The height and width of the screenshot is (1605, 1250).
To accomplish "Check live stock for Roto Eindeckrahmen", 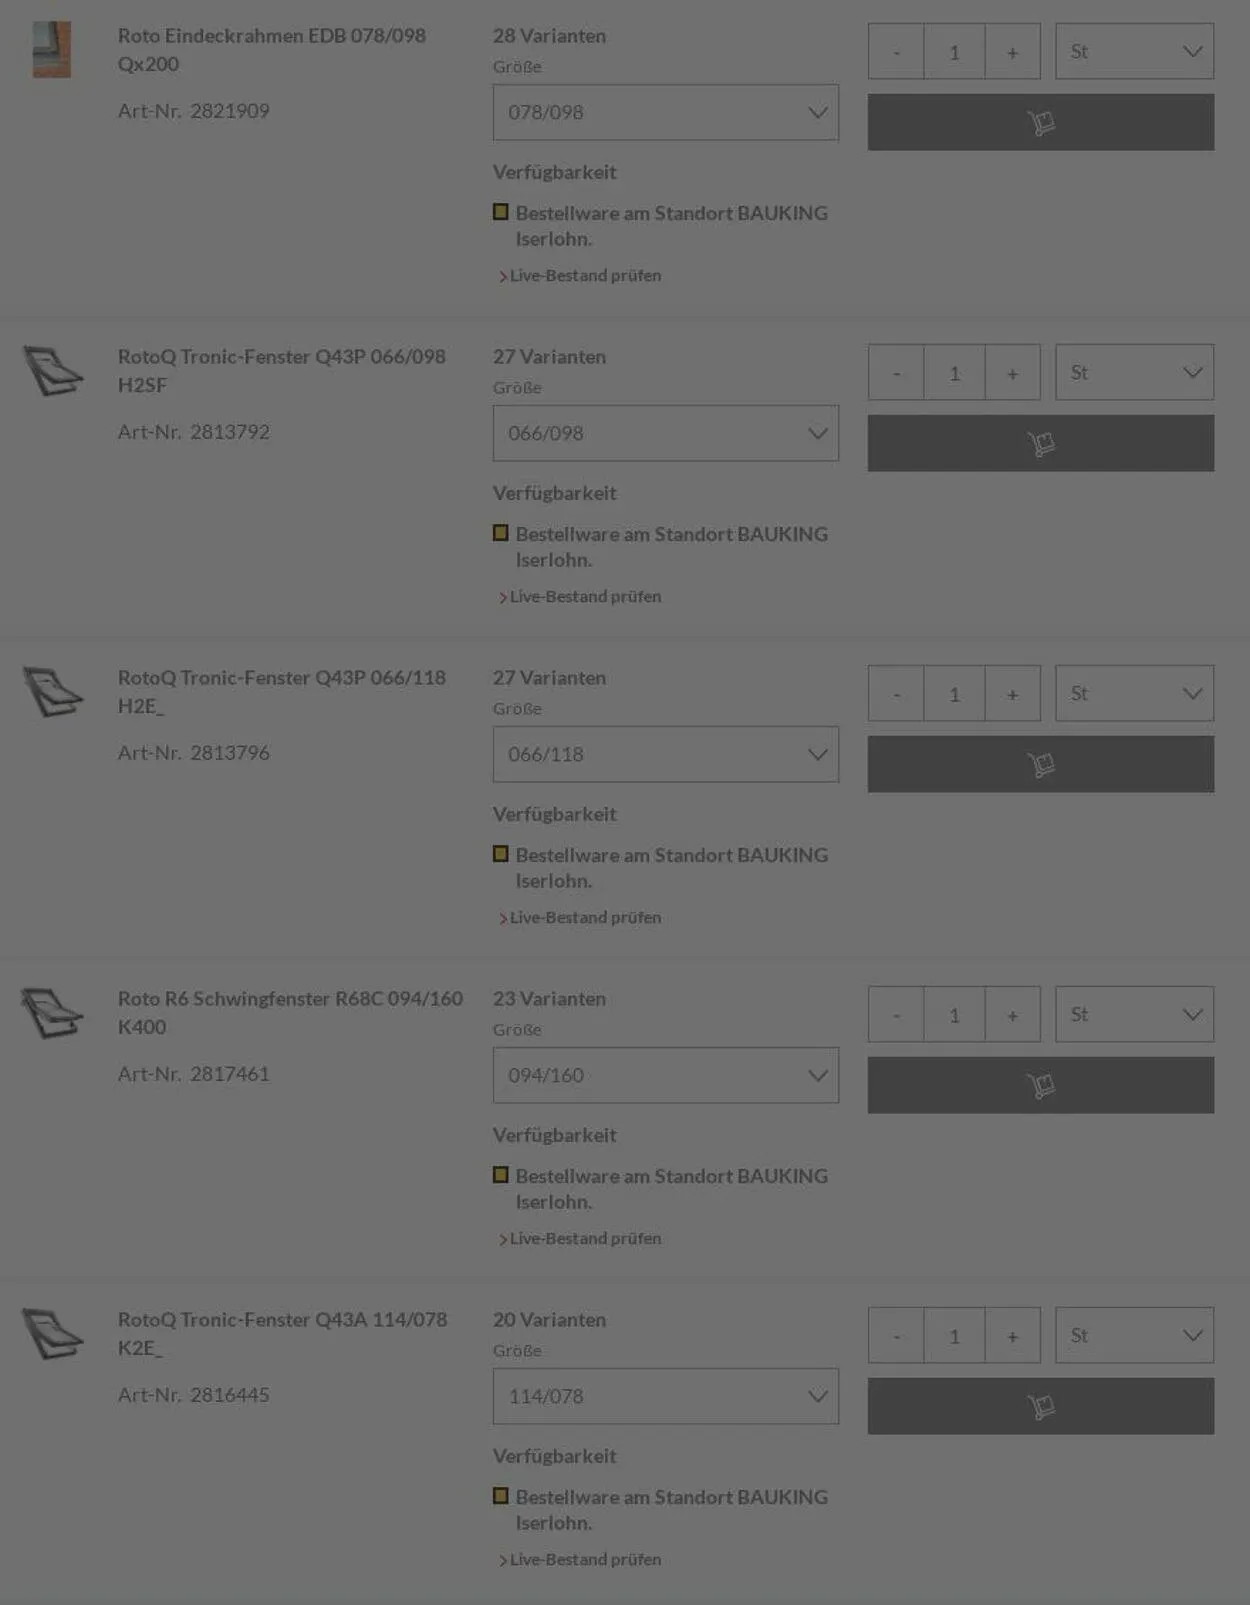I will point(585,276).
